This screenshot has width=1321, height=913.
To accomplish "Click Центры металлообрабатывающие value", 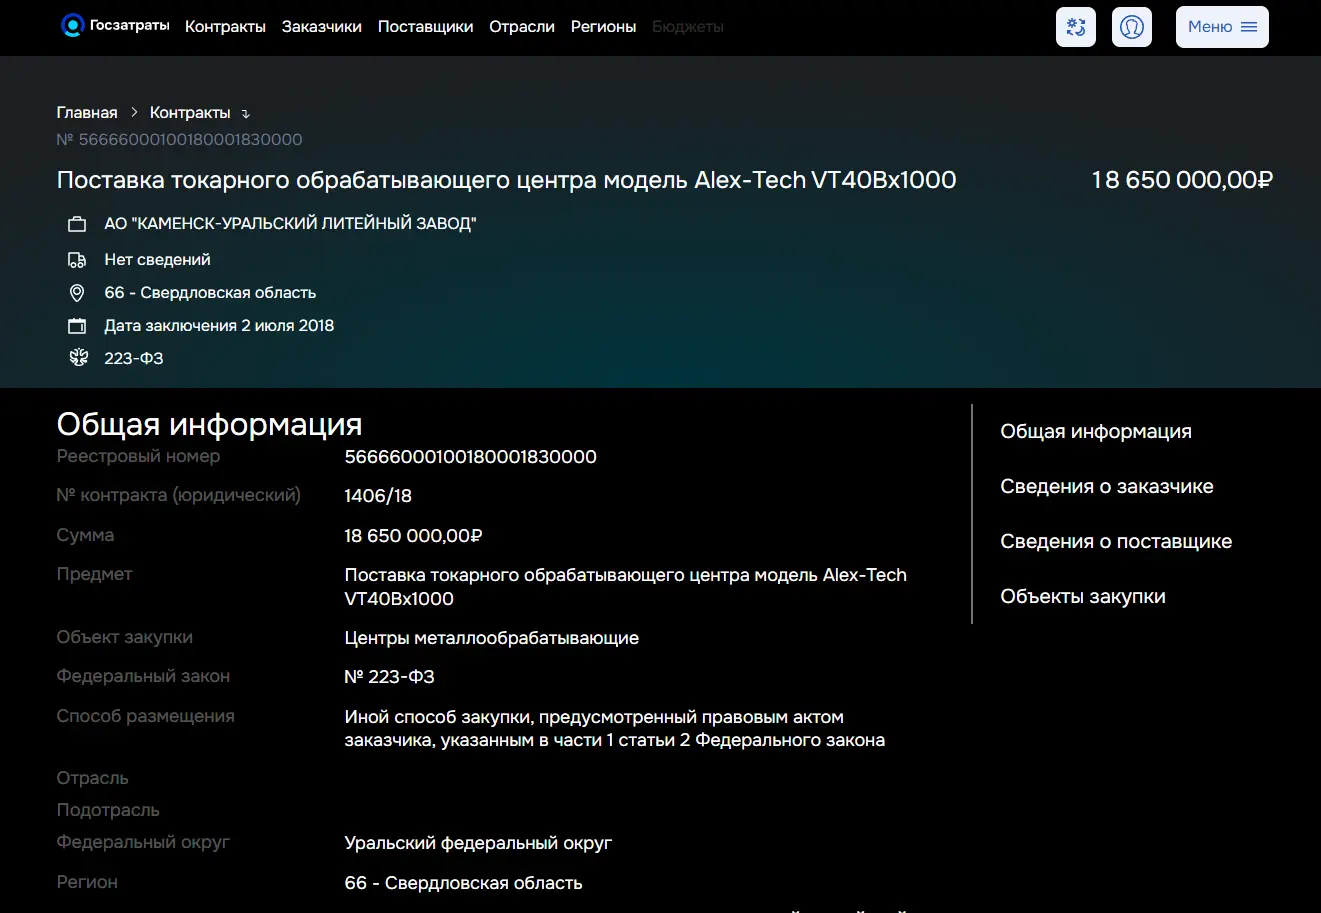I will (x=492, y=638).
